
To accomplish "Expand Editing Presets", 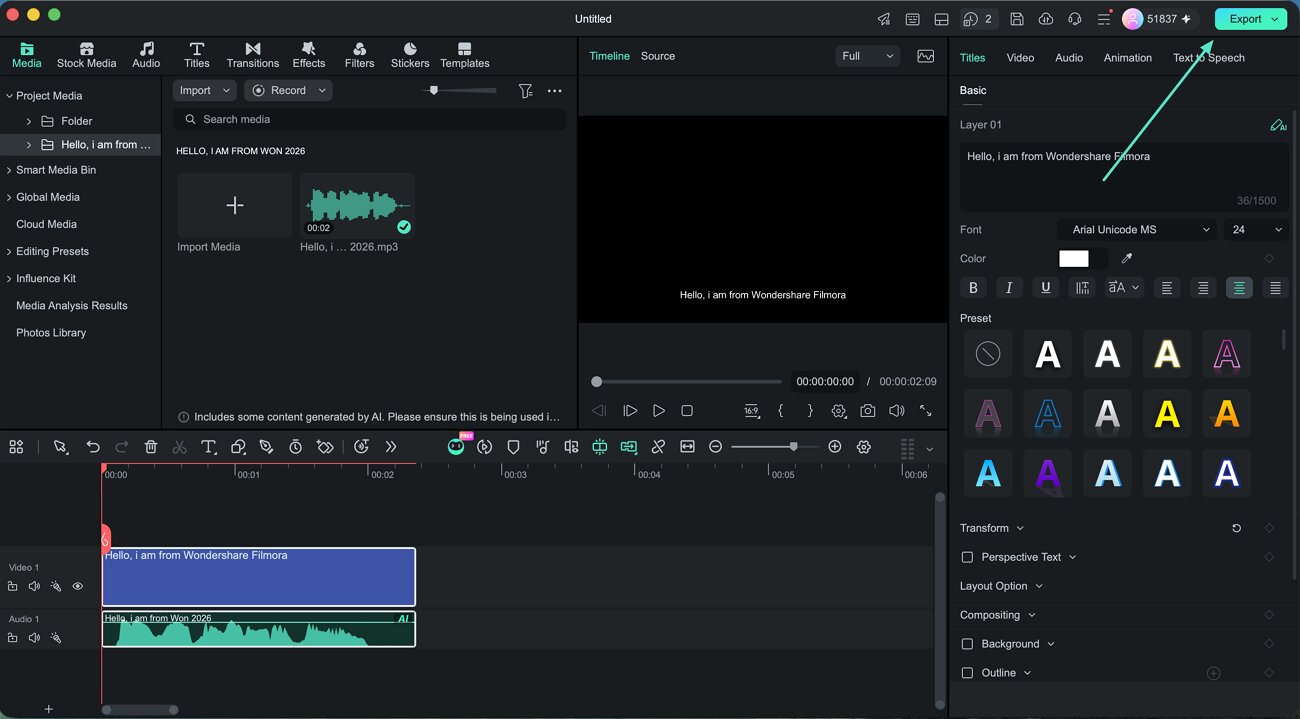I will [9, 251].
